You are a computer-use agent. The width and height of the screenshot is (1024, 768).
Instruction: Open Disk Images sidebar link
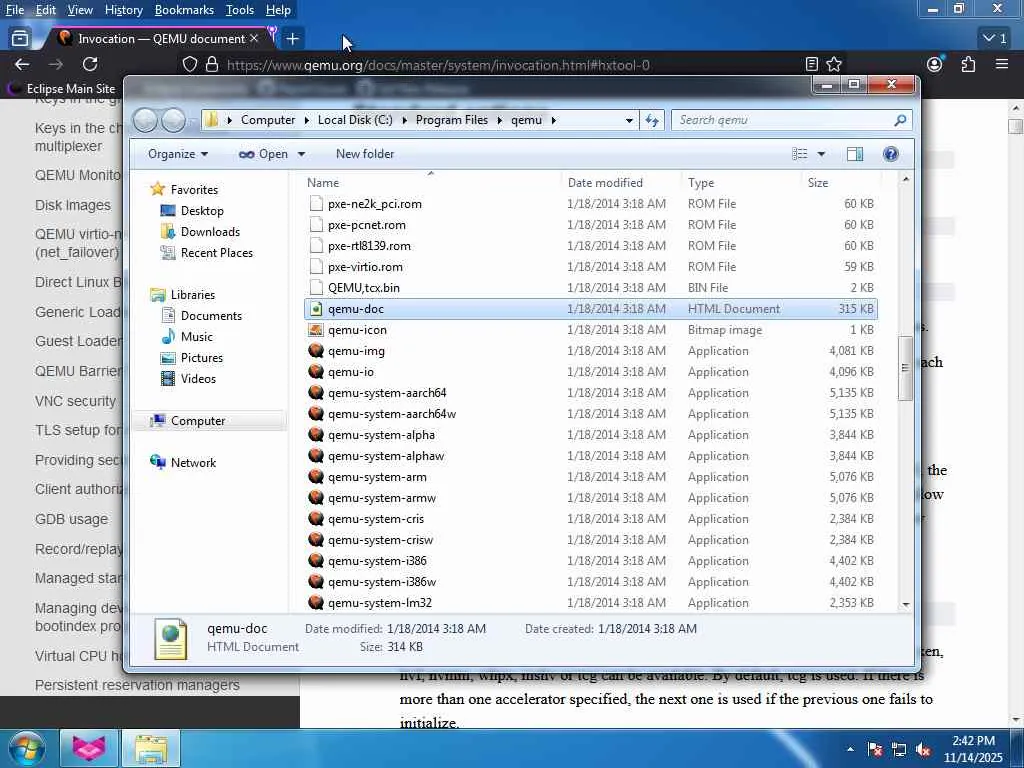(x=72, y=205)
